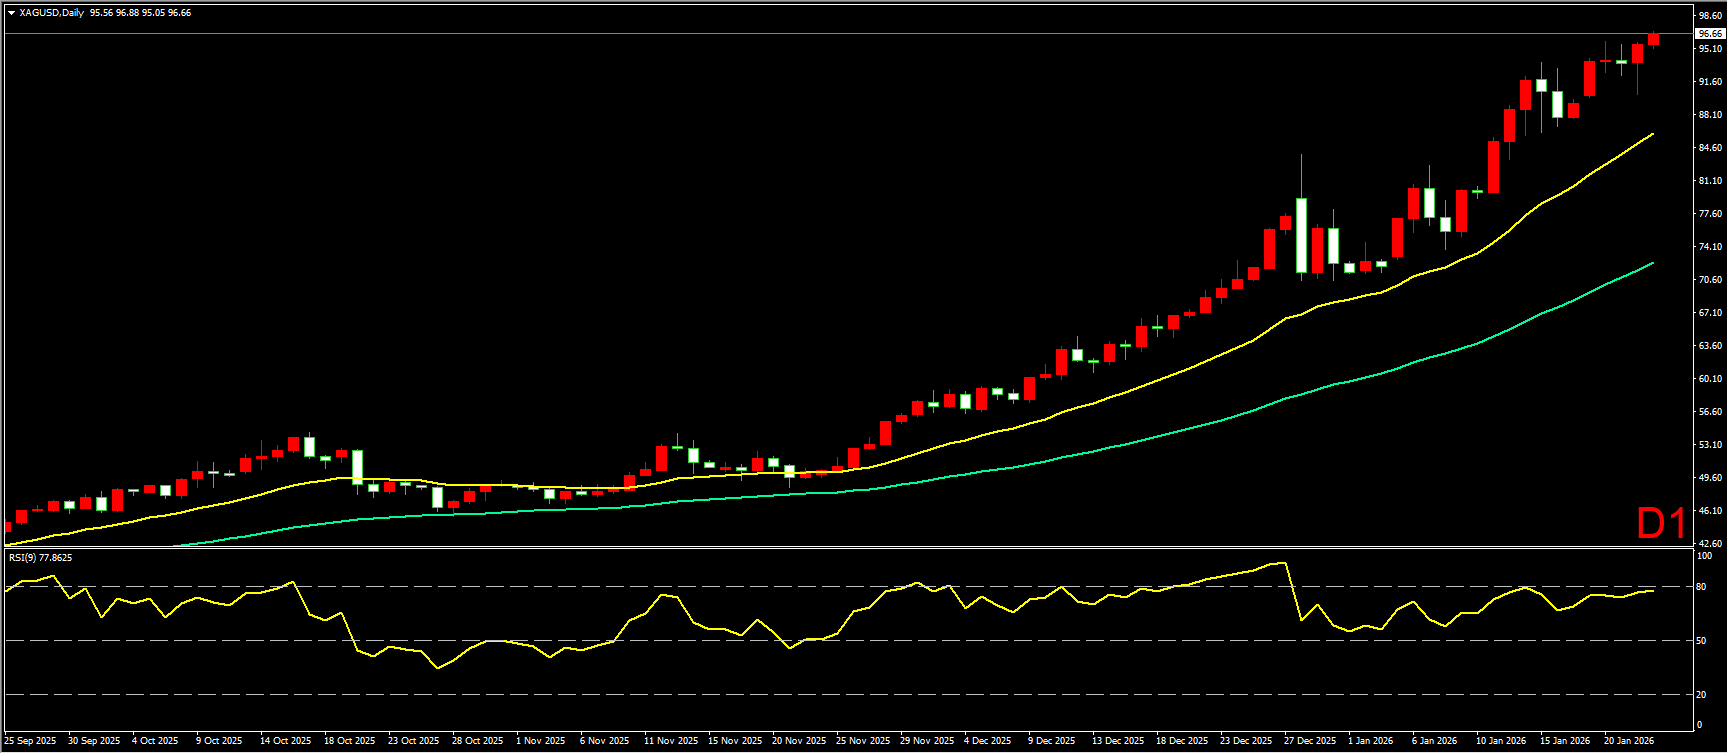1727x754 pixels.
Task: Click the tall white candle near 27 Dec 2025
Action: click(x=1301, y=235)
